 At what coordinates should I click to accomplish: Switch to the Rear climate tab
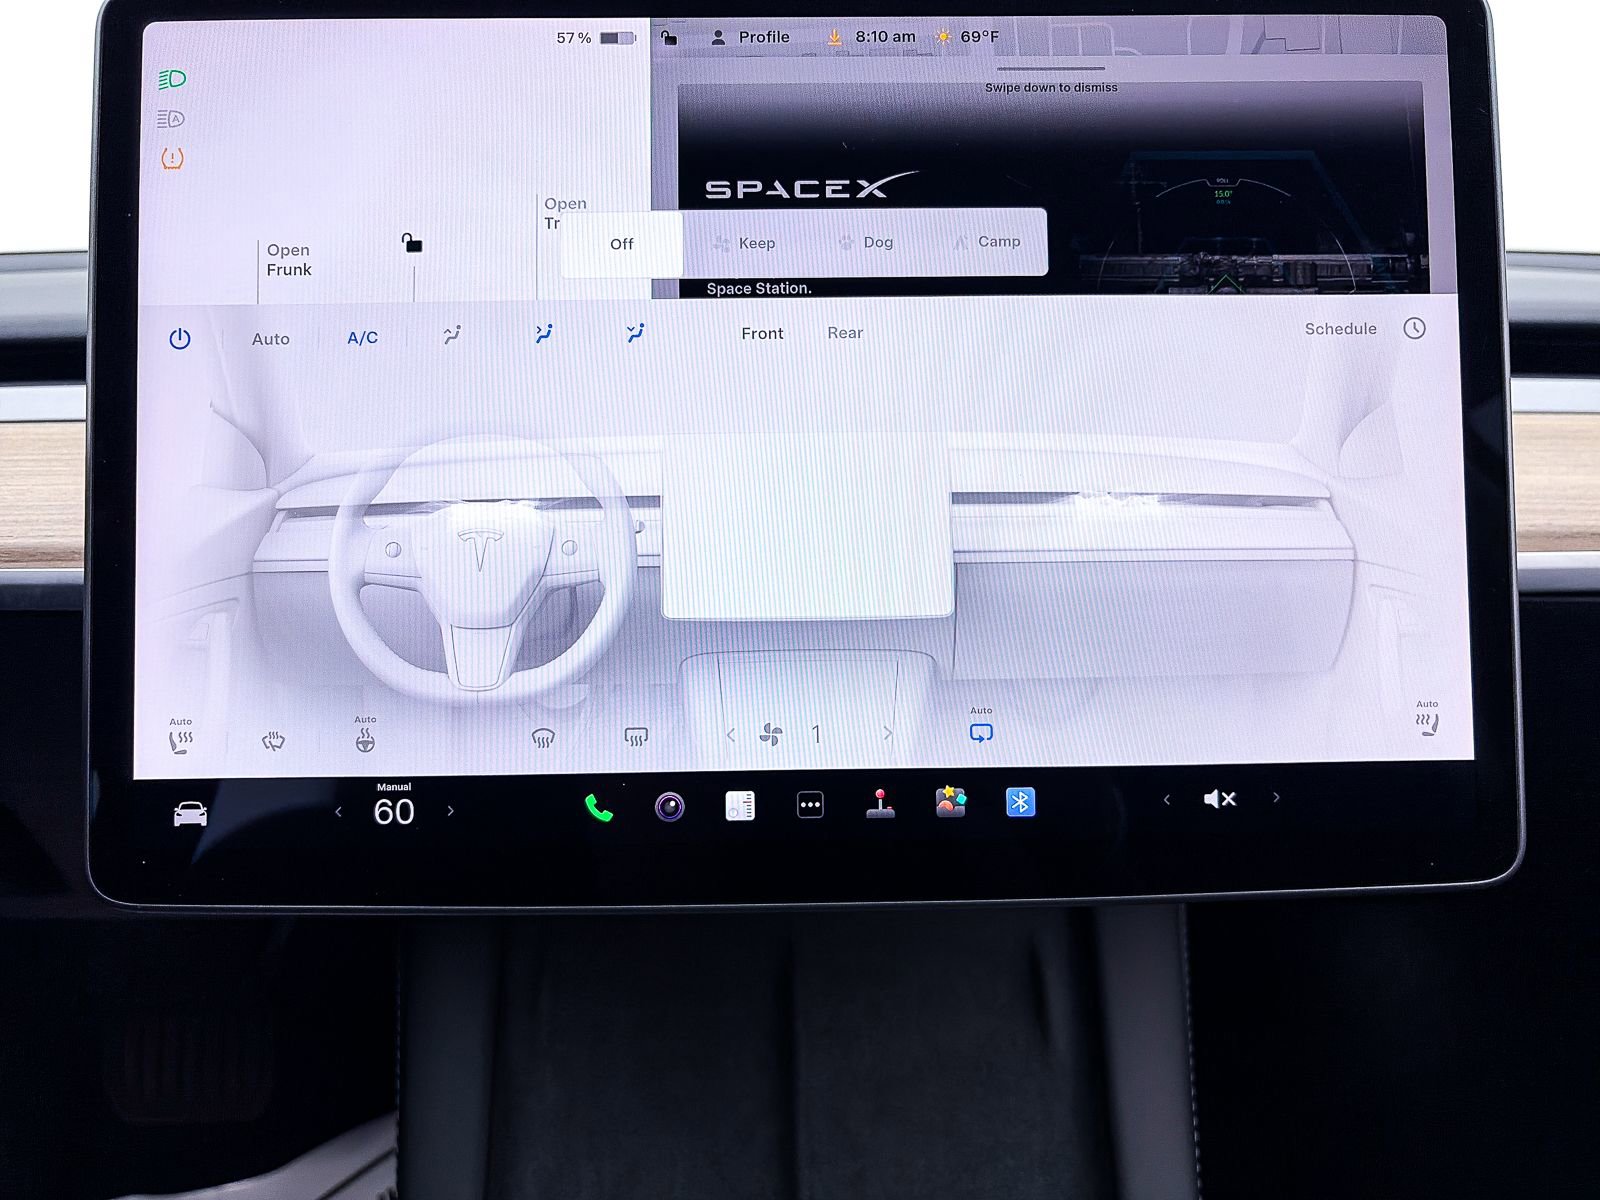(x=846, y=333)
